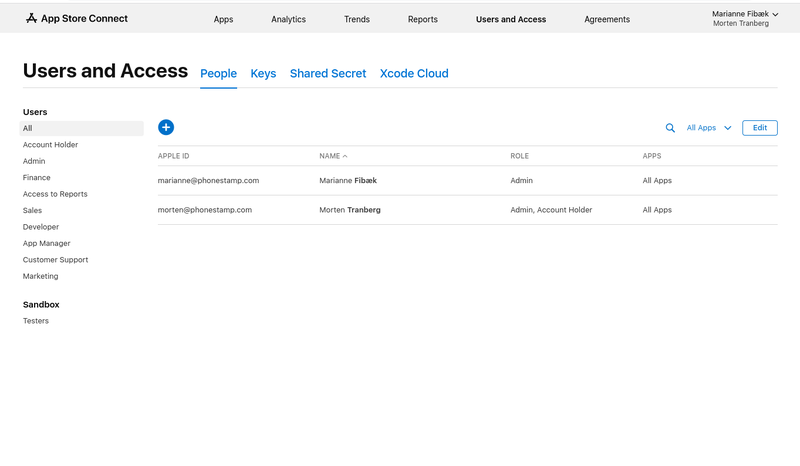800x466 pixels.
Task: Filter users by Access to Reports
Action: (x=55, y=194)
